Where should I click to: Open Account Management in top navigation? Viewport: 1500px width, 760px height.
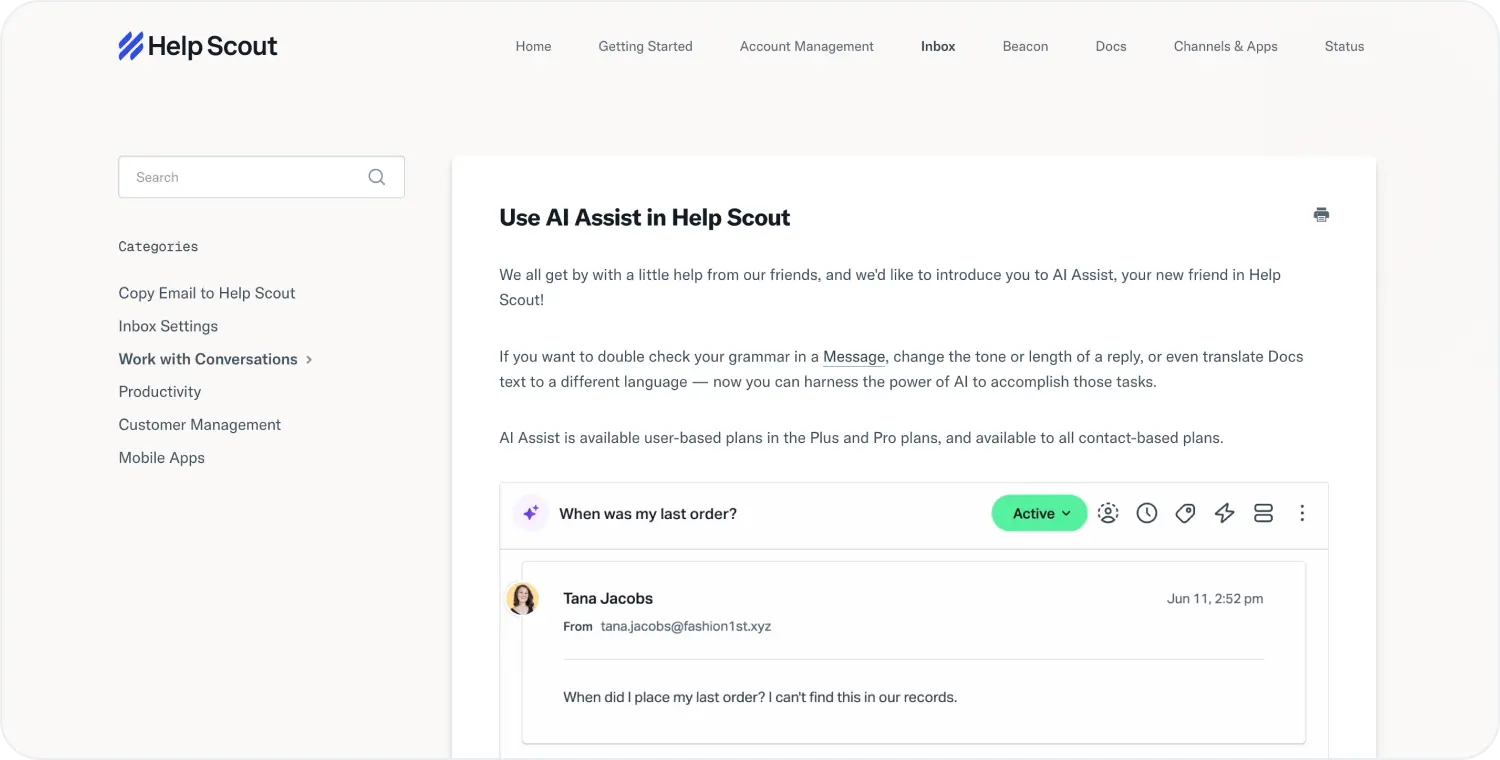(807, 46)
